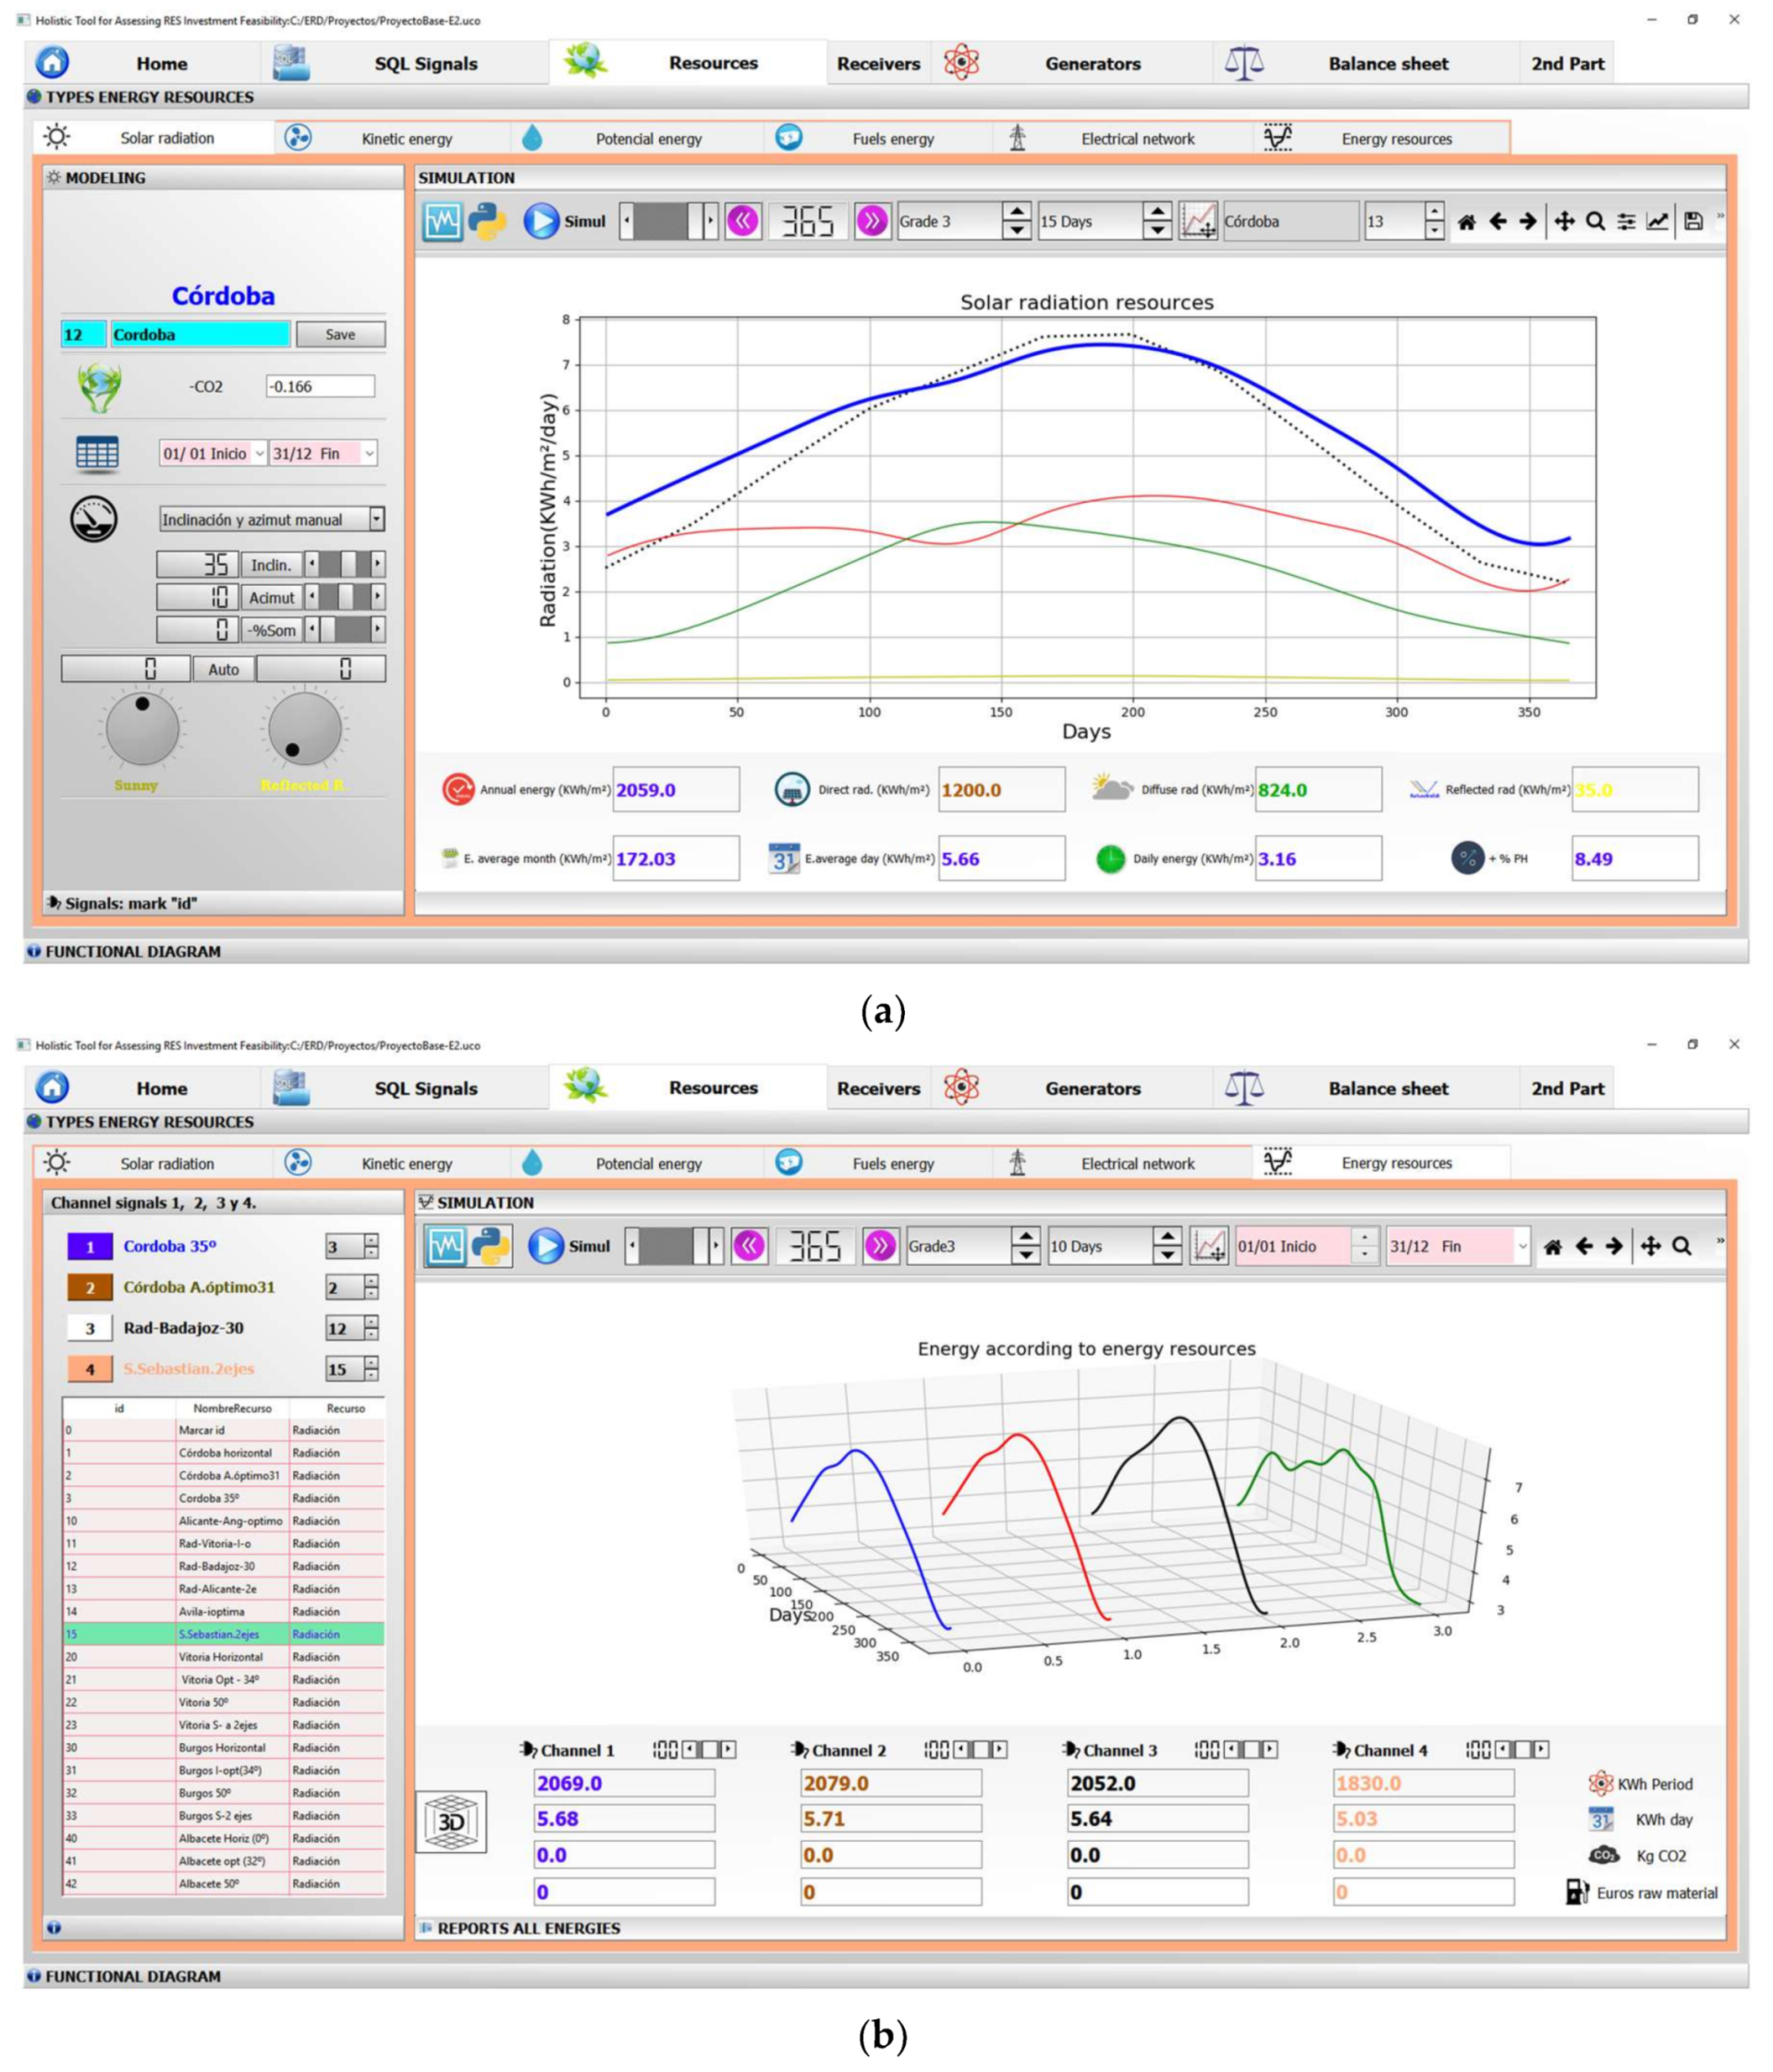This screenshot has width=1773, height=2072.
Task: Click the 3D cube view button
Action: click(450, 1821)
